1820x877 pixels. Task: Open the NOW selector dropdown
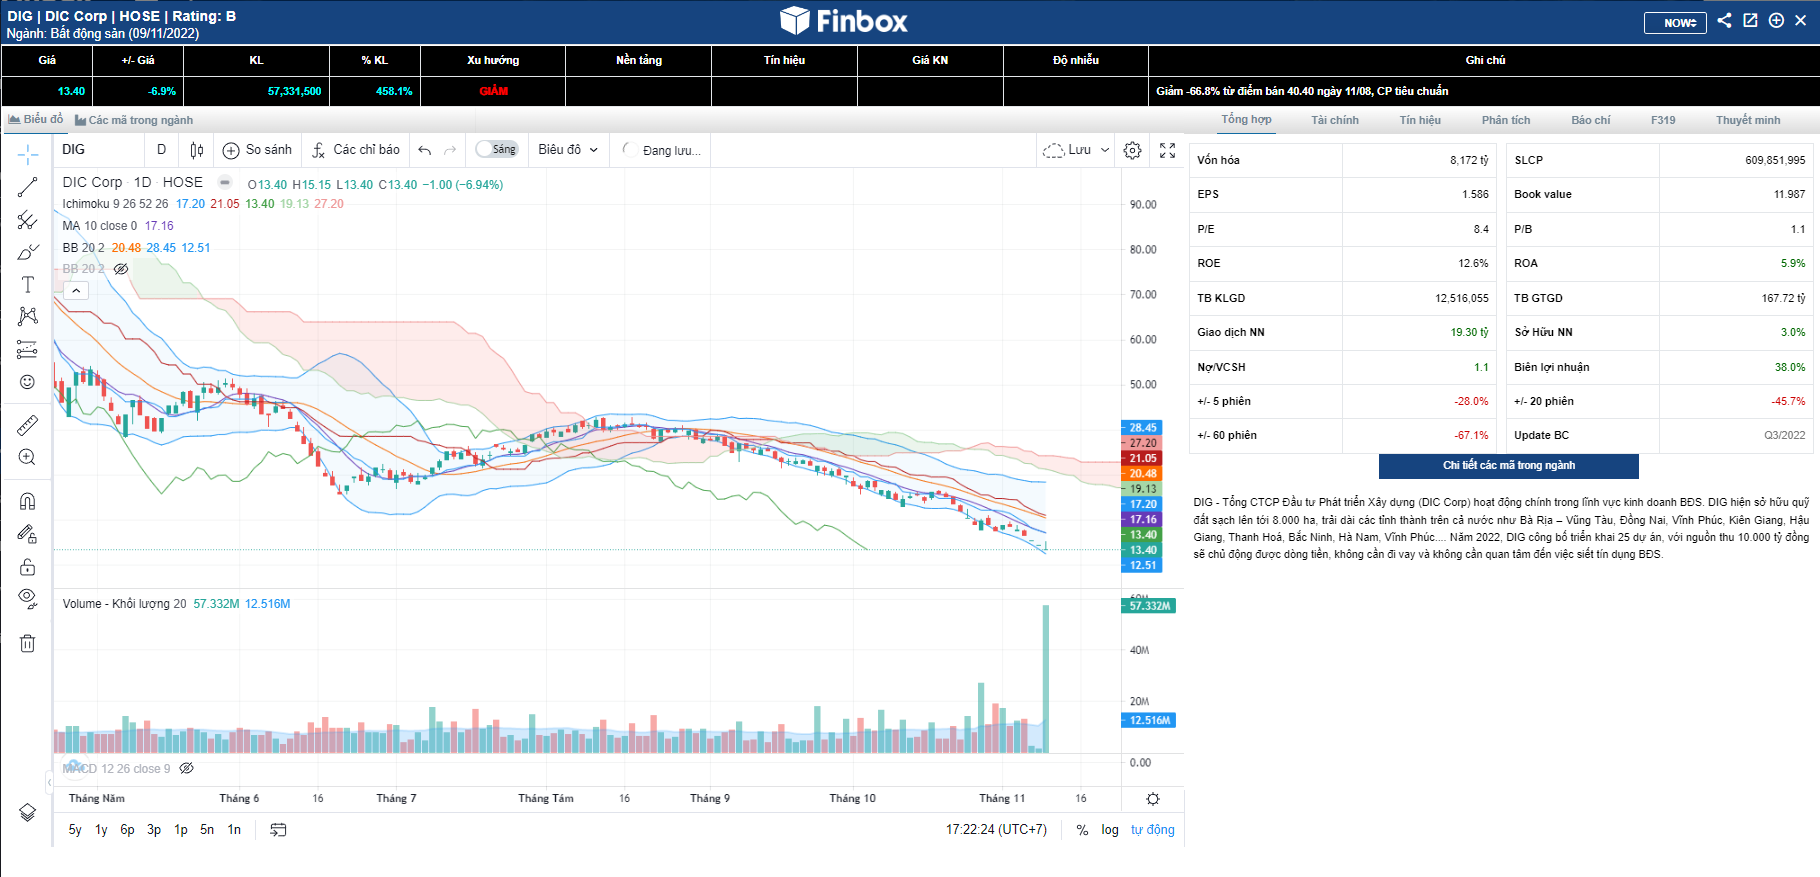point(1675,23)
